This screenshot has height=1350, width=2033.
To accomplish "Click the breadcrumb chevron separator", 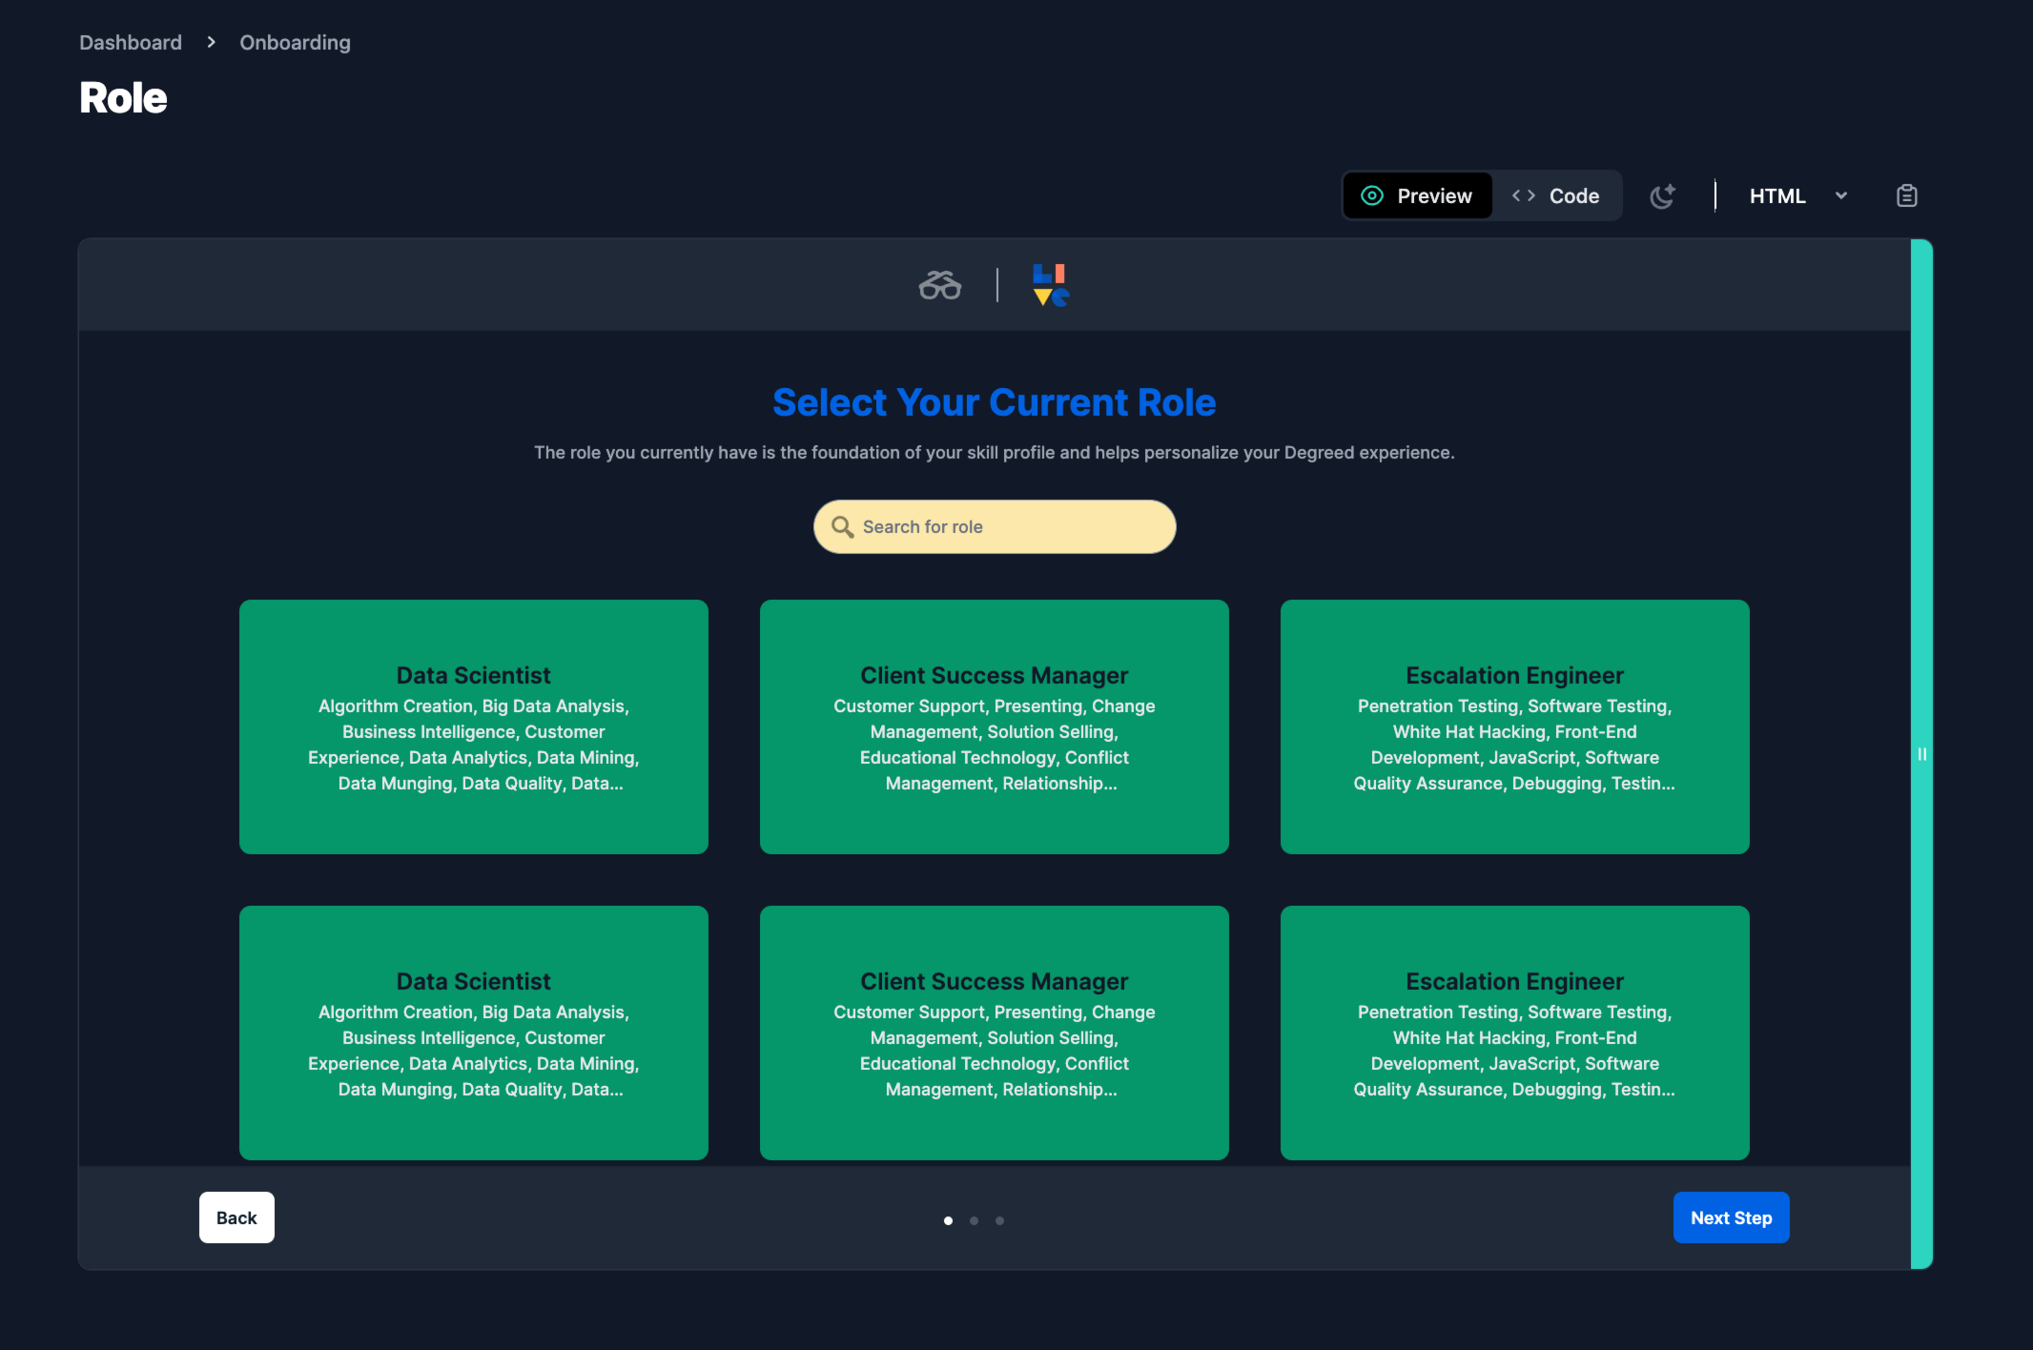I will 211,42.
